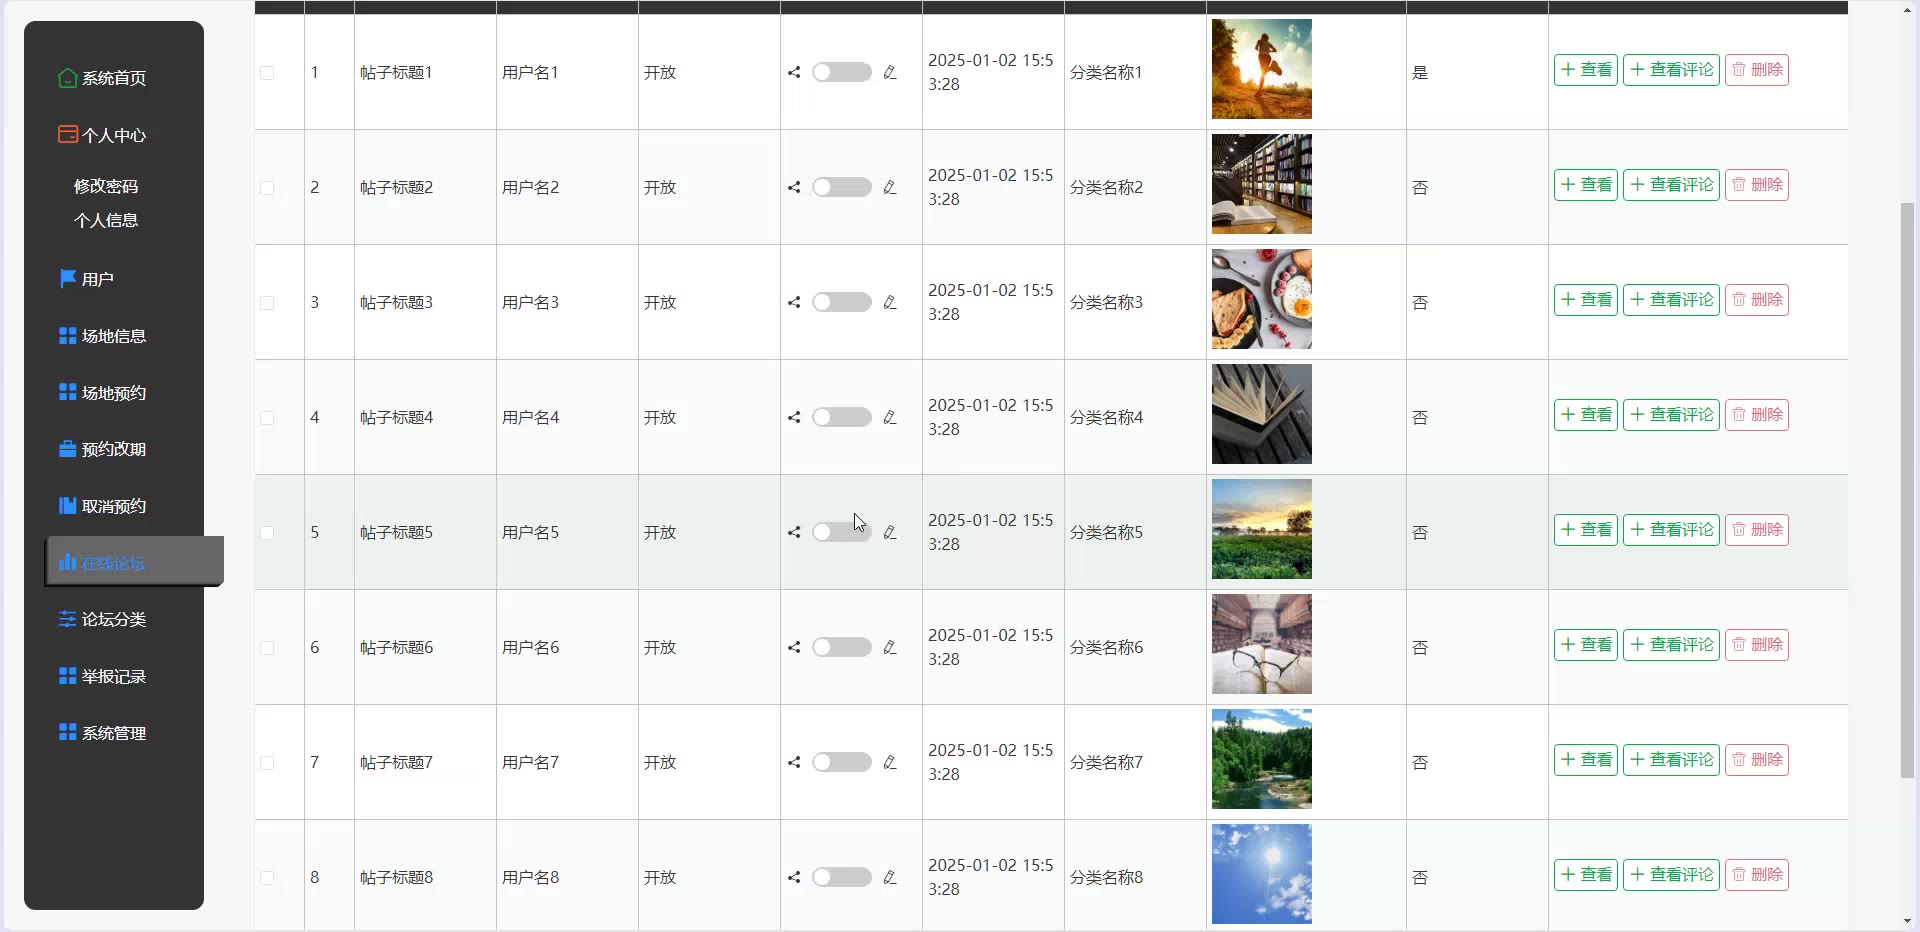Tick the checkbox for row 帖子标题6

coord(267,648)
